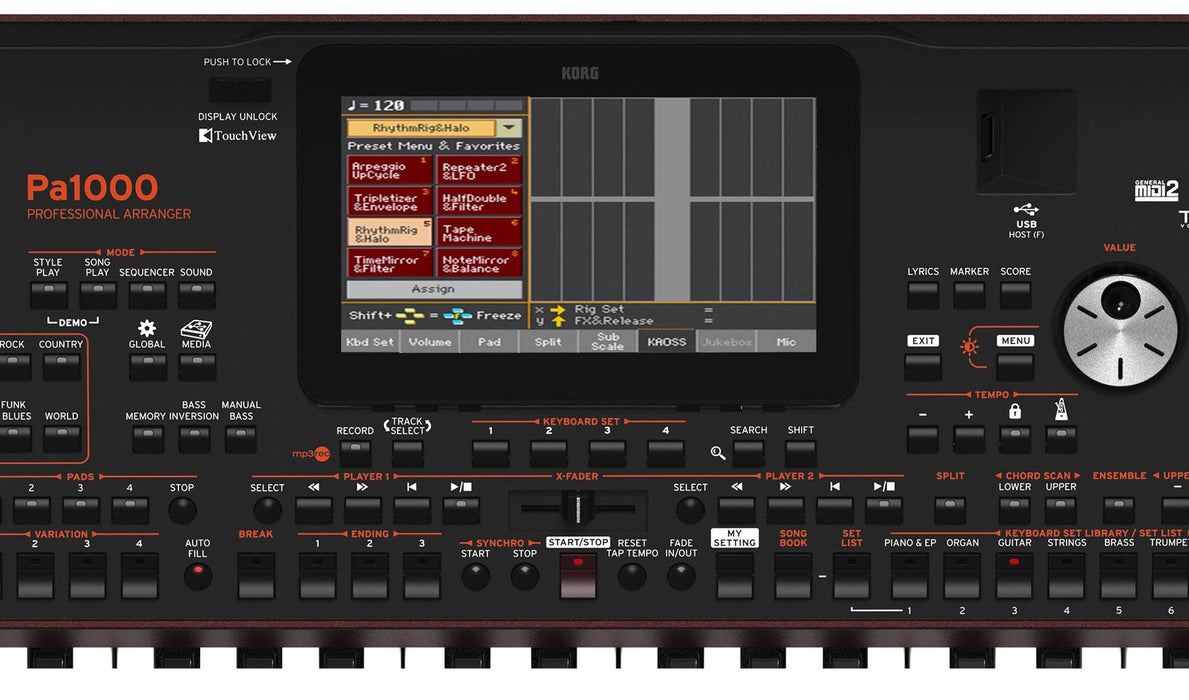Push the Auto Fill button with red LED
This screenshot has height=700, width=1189.
198,576
